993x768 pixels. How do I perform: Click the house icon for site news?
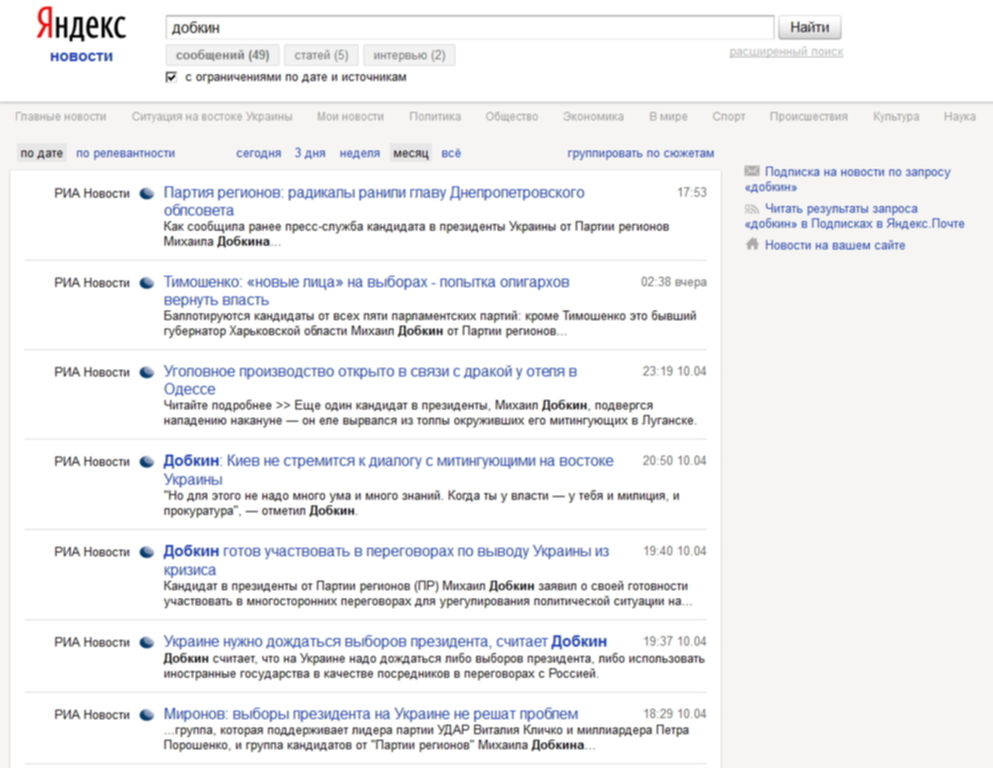[752, 244]
